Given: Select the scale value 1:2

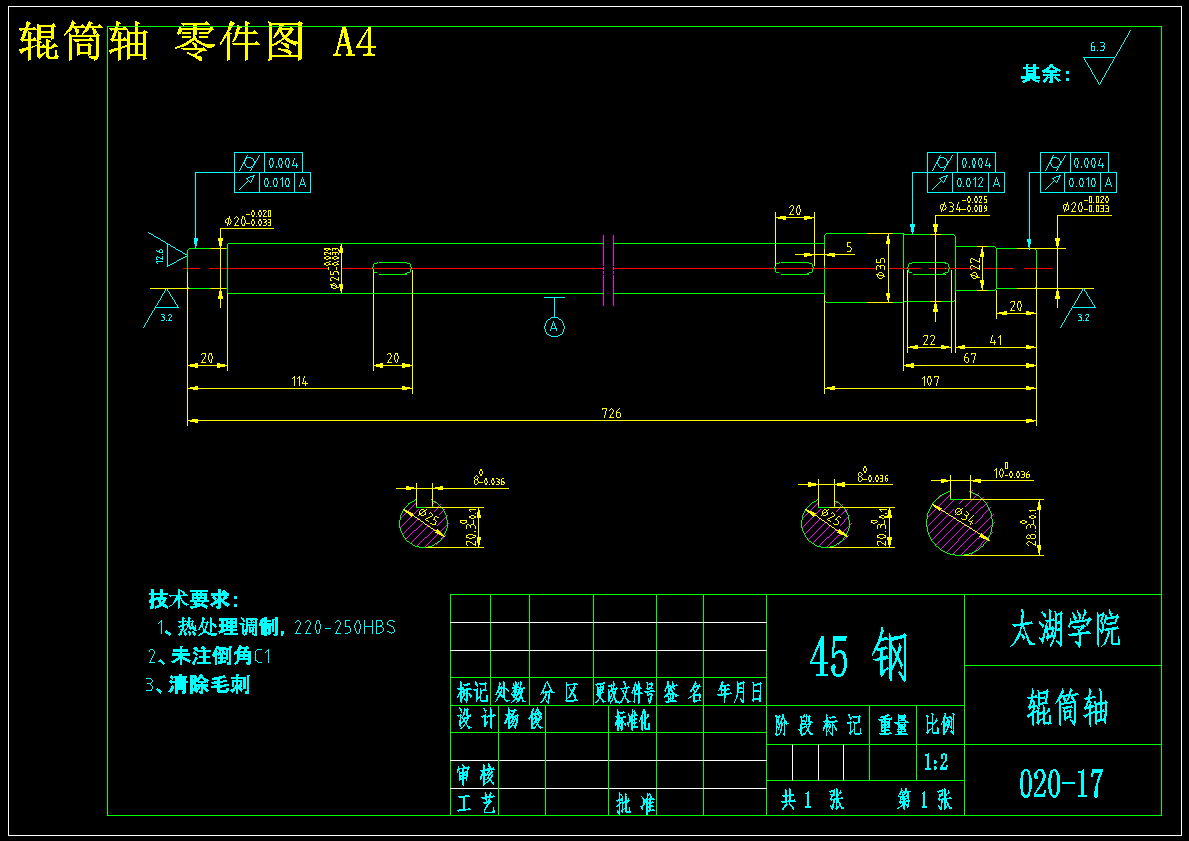Looking at the screenshot, I should click(x=937, y=762).
